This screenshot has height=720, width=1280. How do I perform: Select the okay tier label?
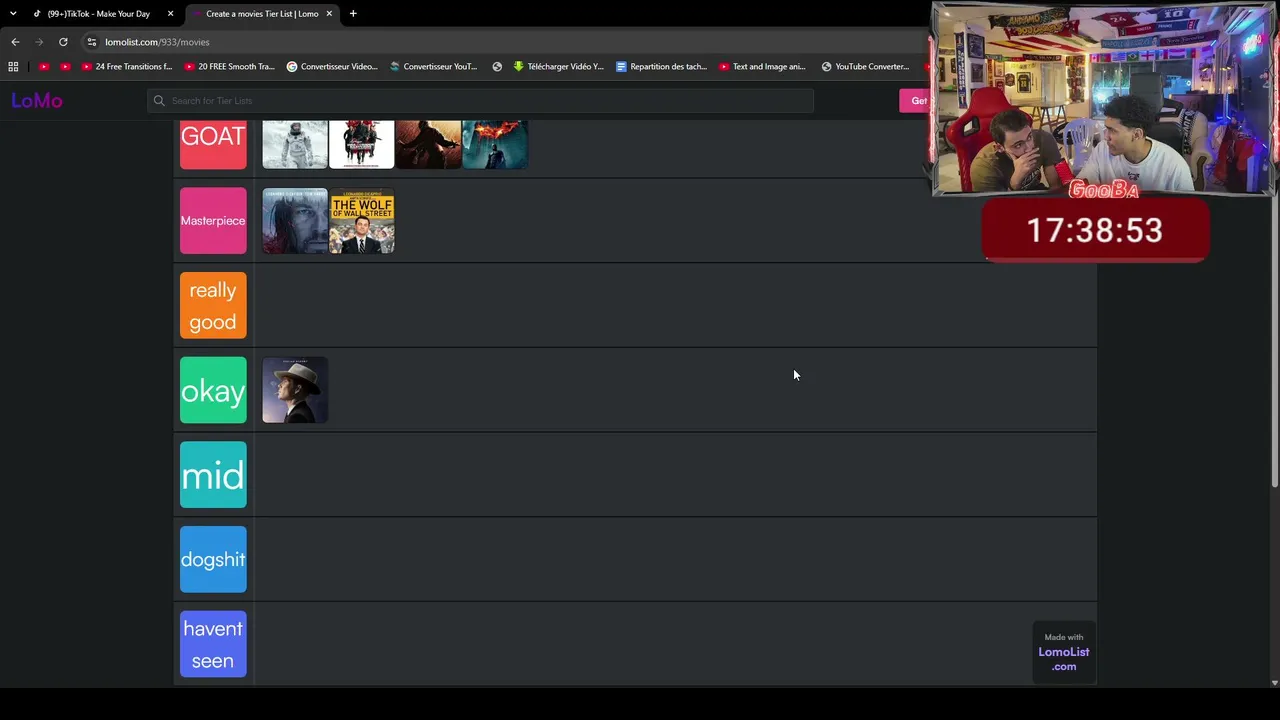point(213,390)
